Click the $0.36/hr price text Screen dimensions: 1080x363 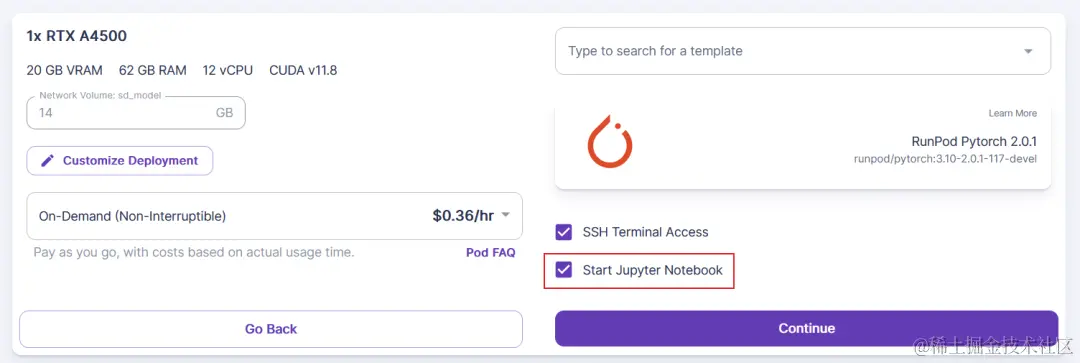click(x=463, y=216)
